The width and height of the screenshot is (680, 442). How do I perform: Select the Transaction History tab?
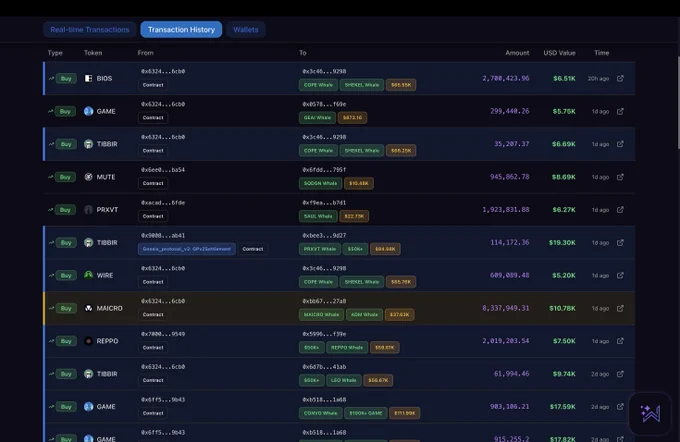click(x=181, y=29)
